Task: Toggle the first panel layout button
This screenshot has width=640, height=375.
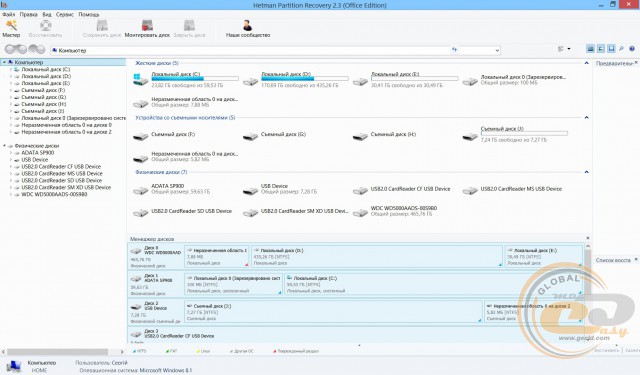Action: (590, 49)
